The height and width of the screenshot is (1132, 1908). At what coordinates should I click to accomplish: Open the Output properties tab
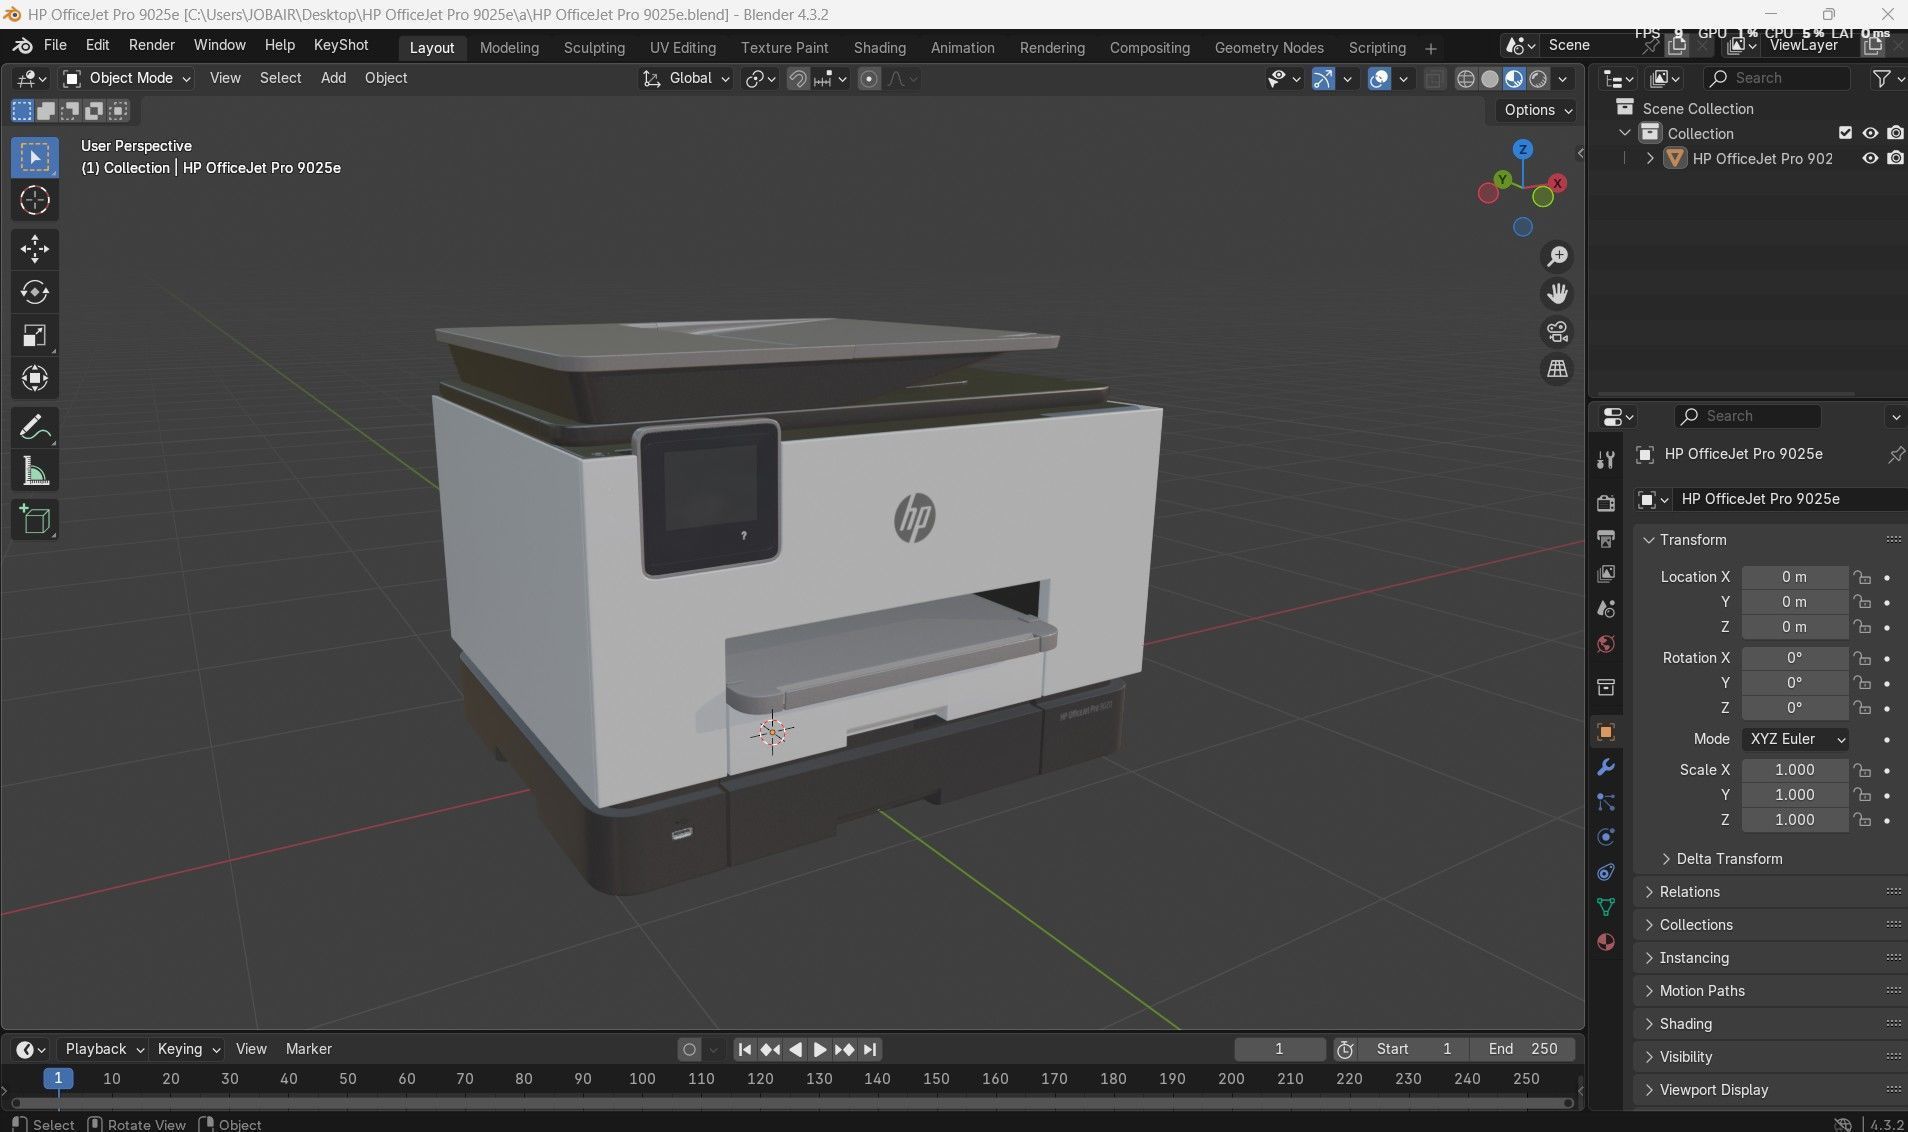click(1606, 538)
